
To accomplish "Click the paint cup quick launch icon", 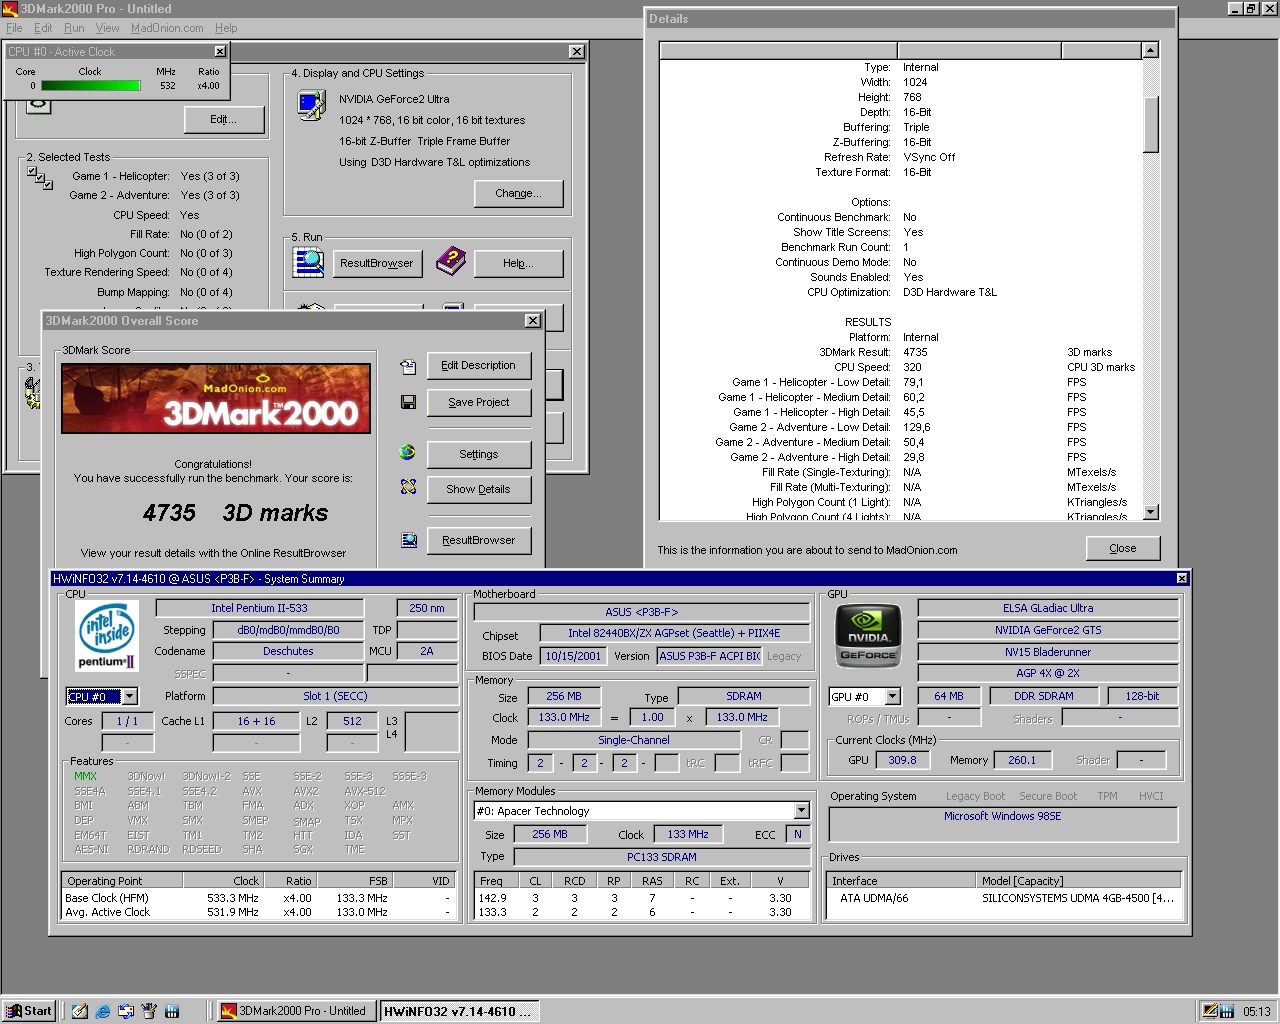I will pos(149,1011).
